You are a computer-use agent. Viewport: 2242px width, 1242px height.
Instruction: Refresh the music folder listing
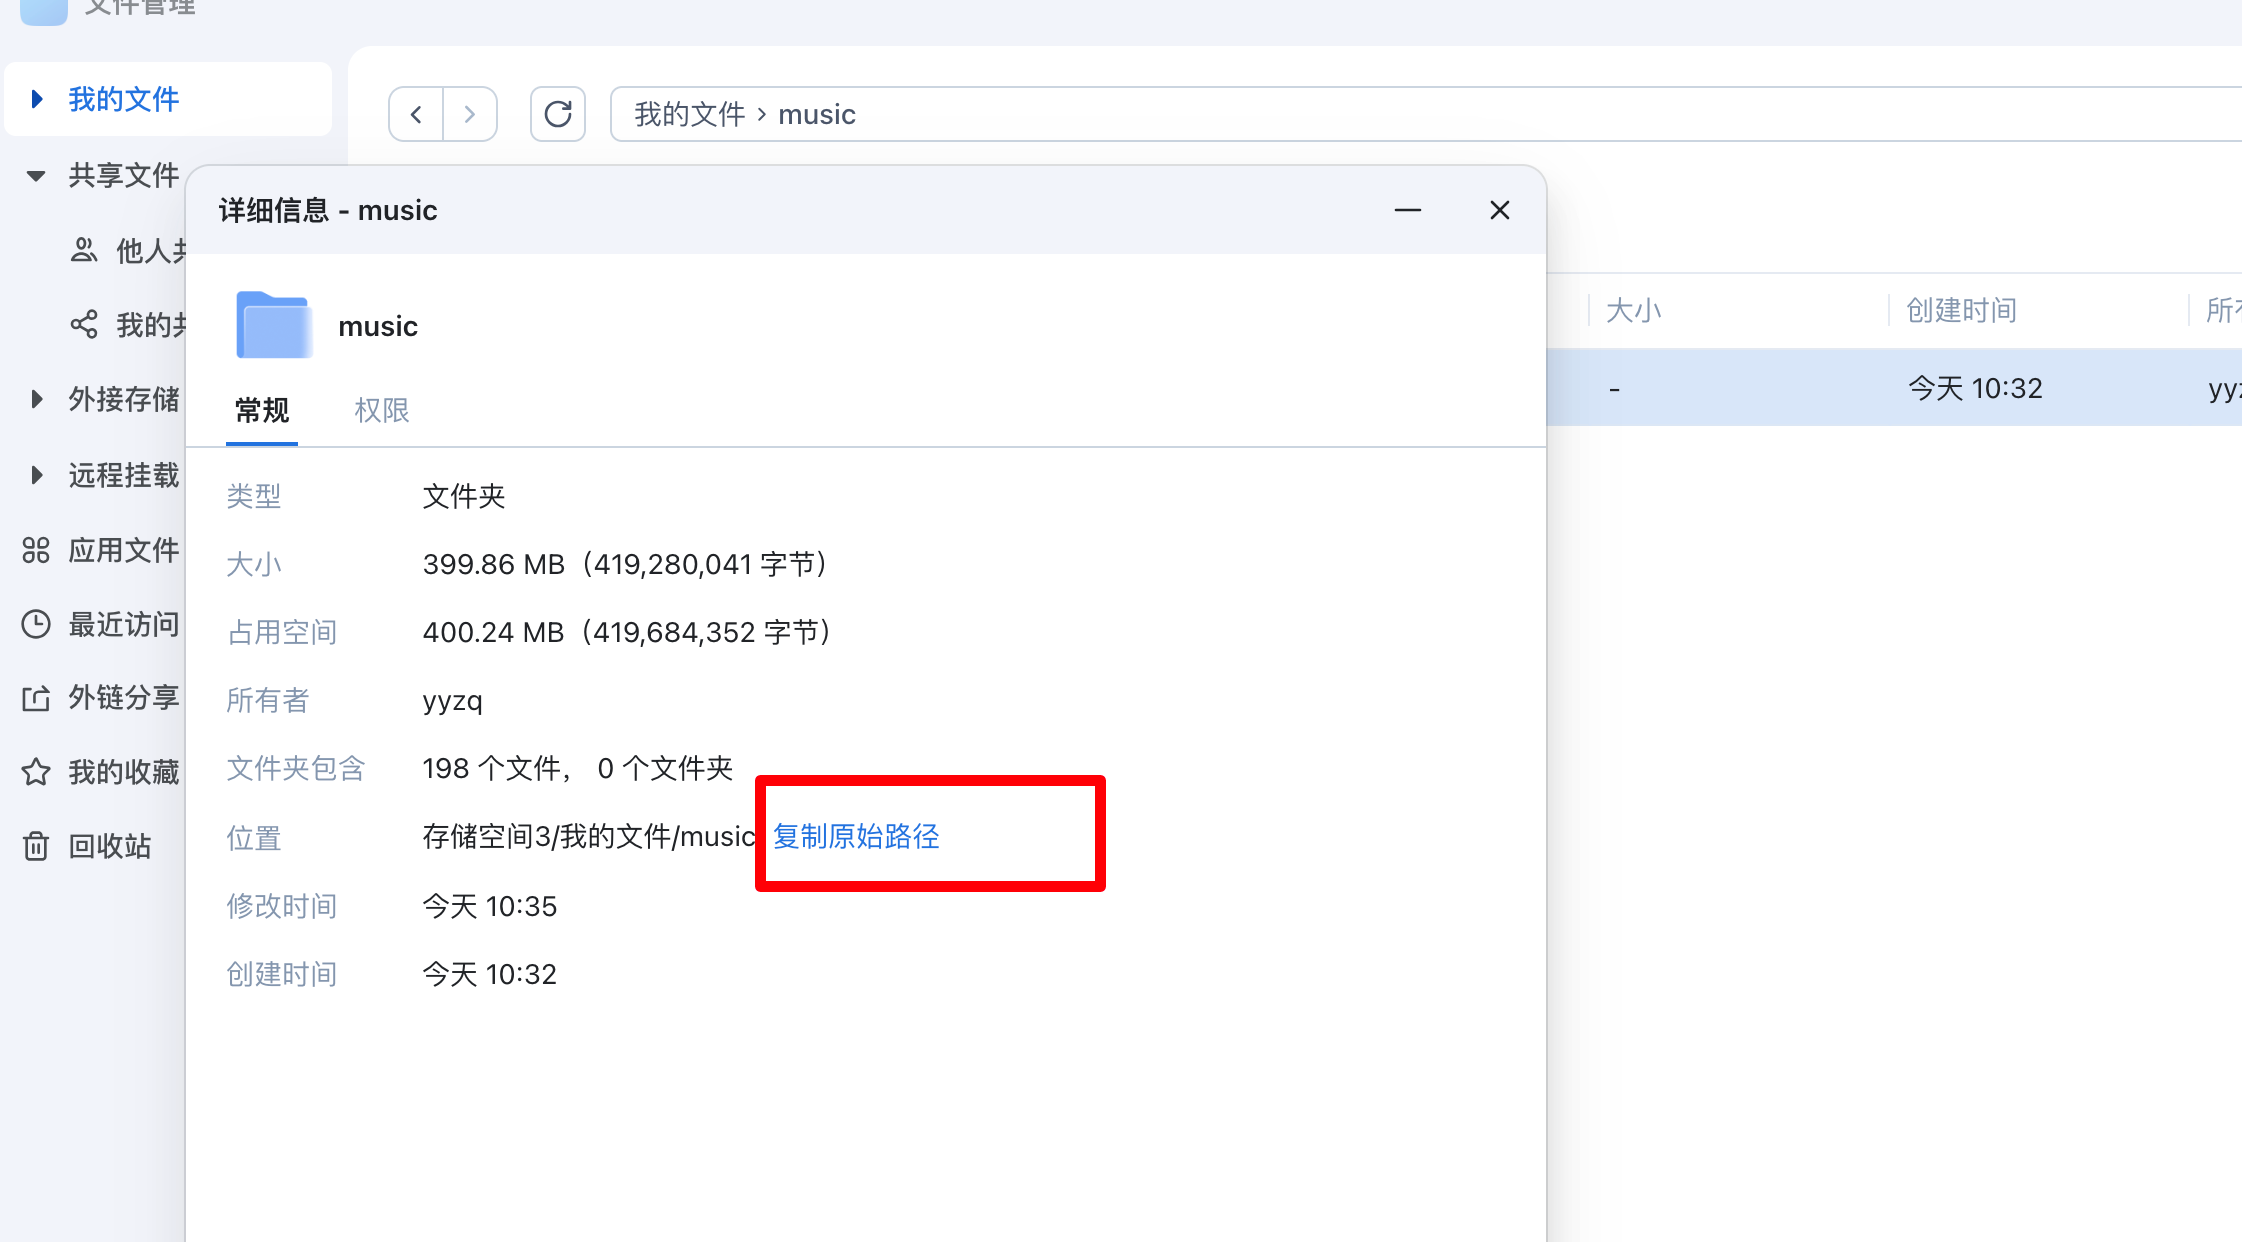click(x=558, y=114)
